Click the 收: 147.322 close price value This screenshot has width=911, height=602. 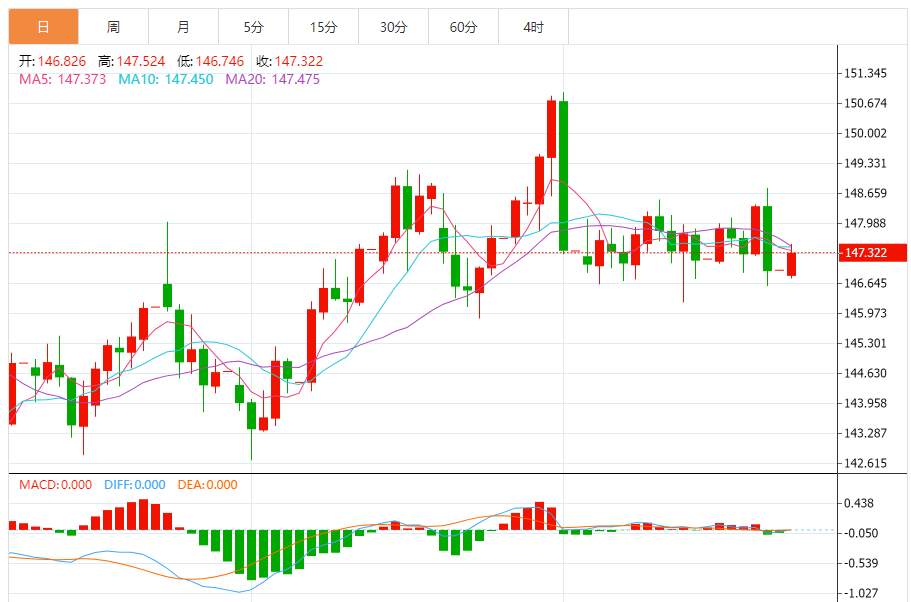pos(289,61)
